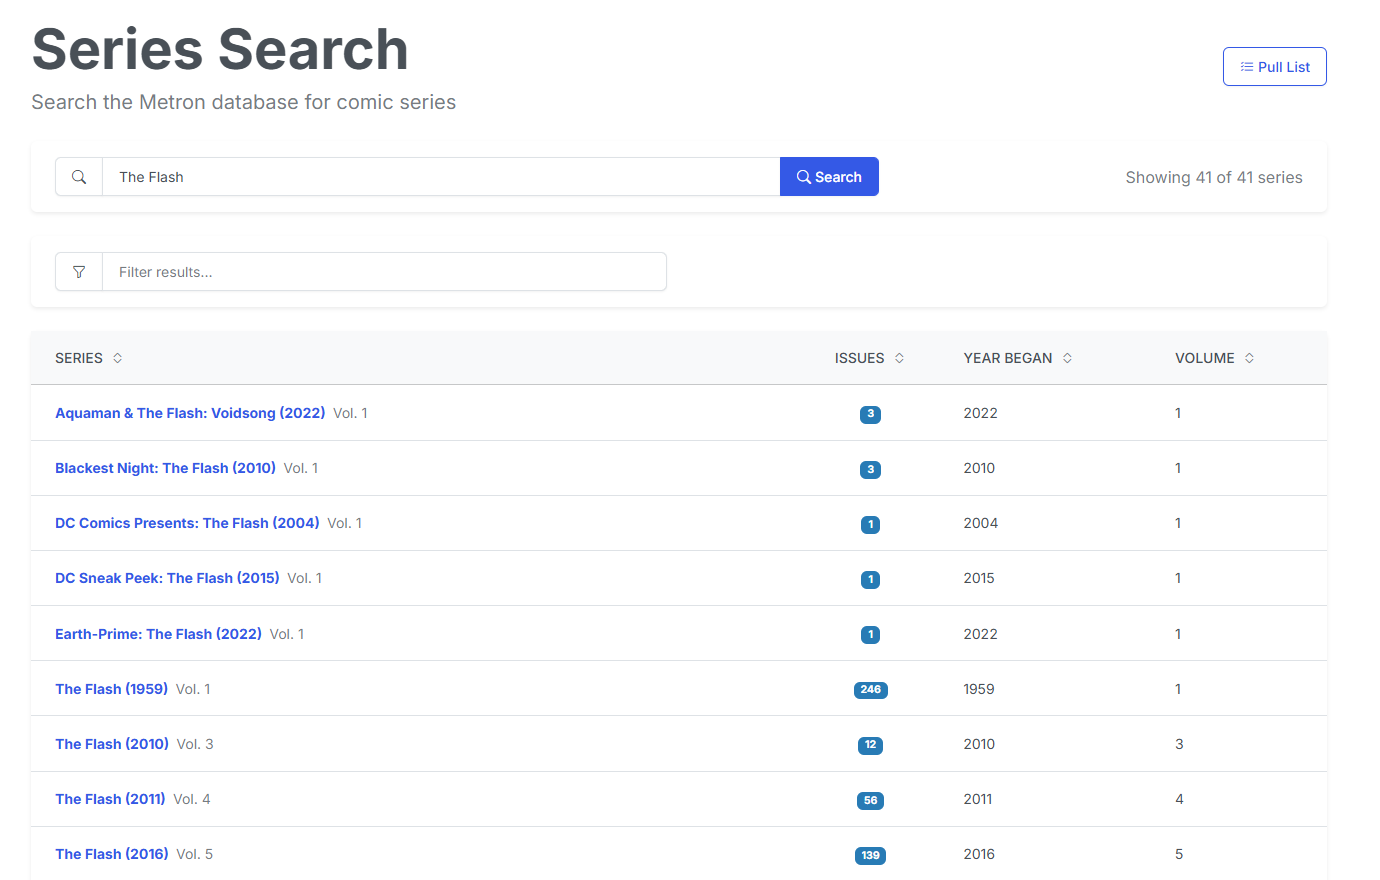Click the magnifying glass icon beside the search field
The height and width of the screenshot is (880, 1380).
coord(79,176)
